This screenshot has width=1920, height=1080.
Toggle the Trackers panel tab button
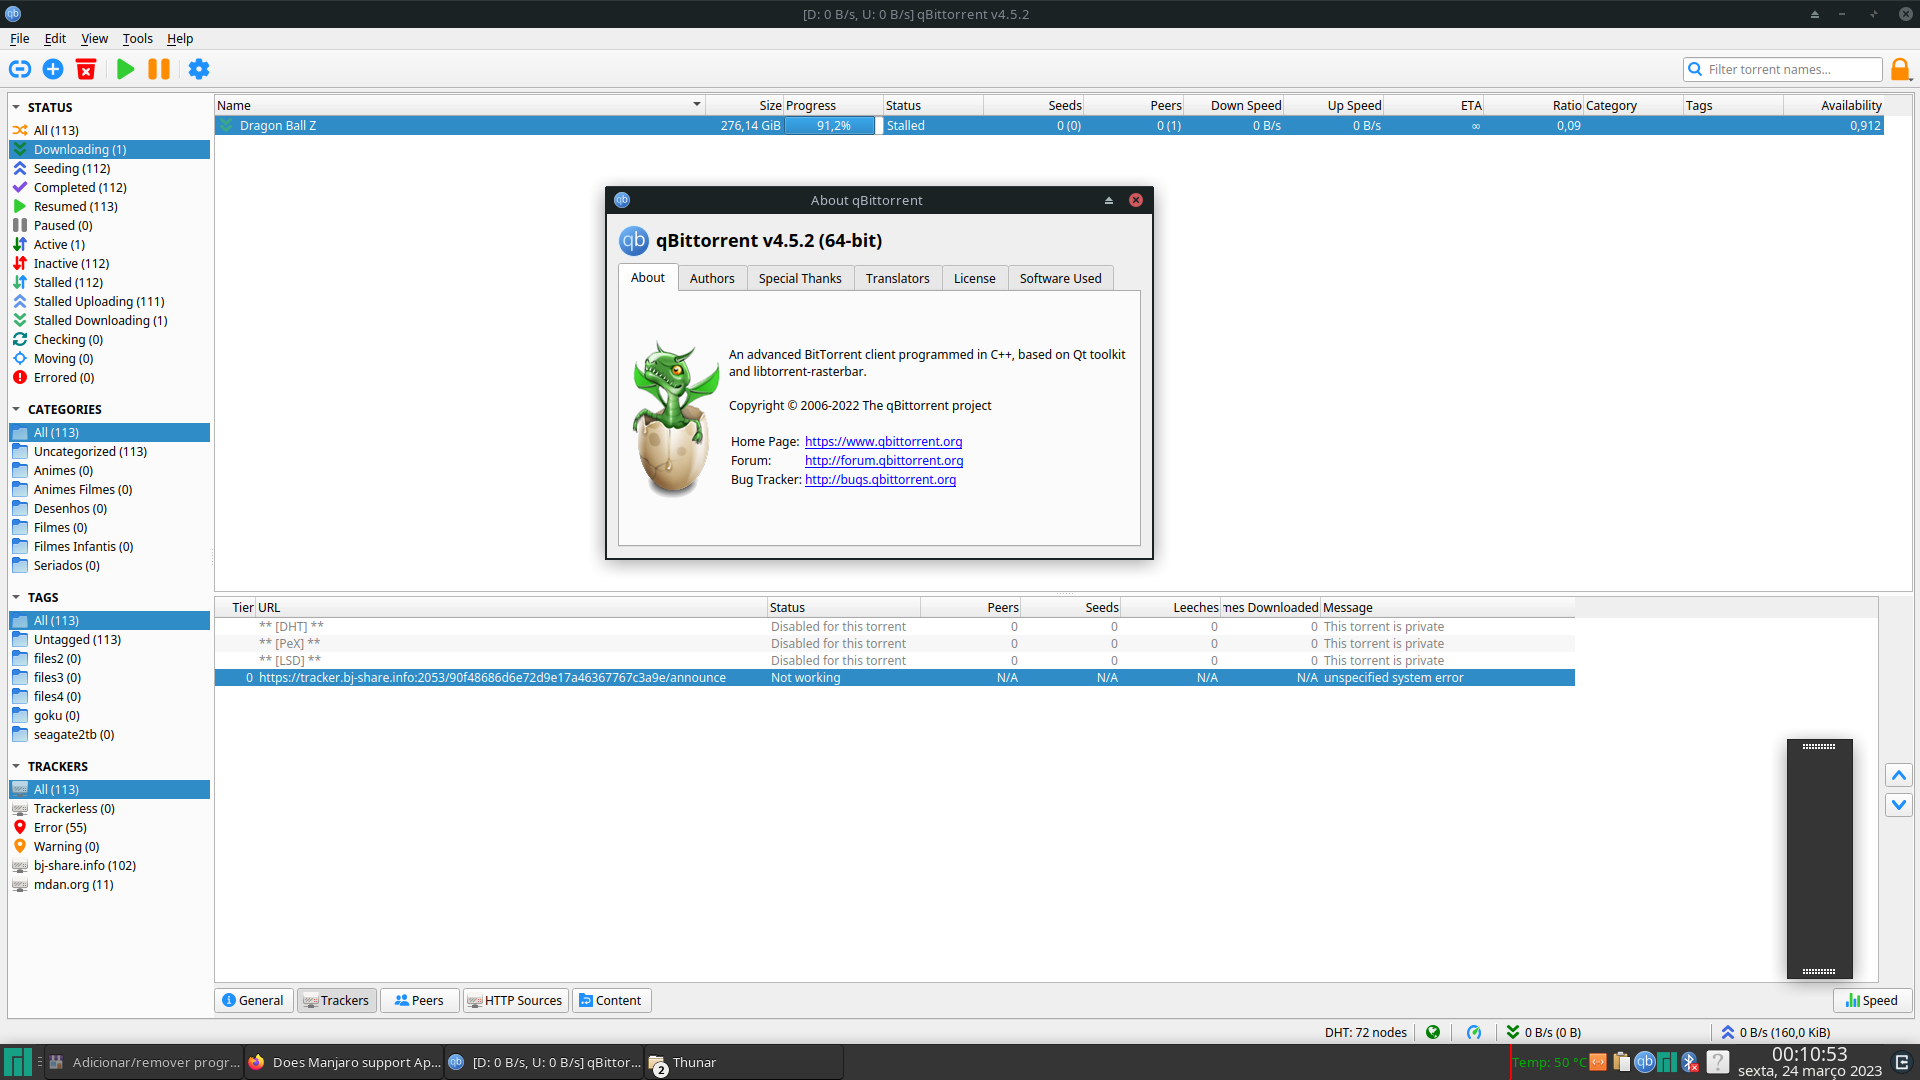pyautogui.click(x=336, y=1000)
